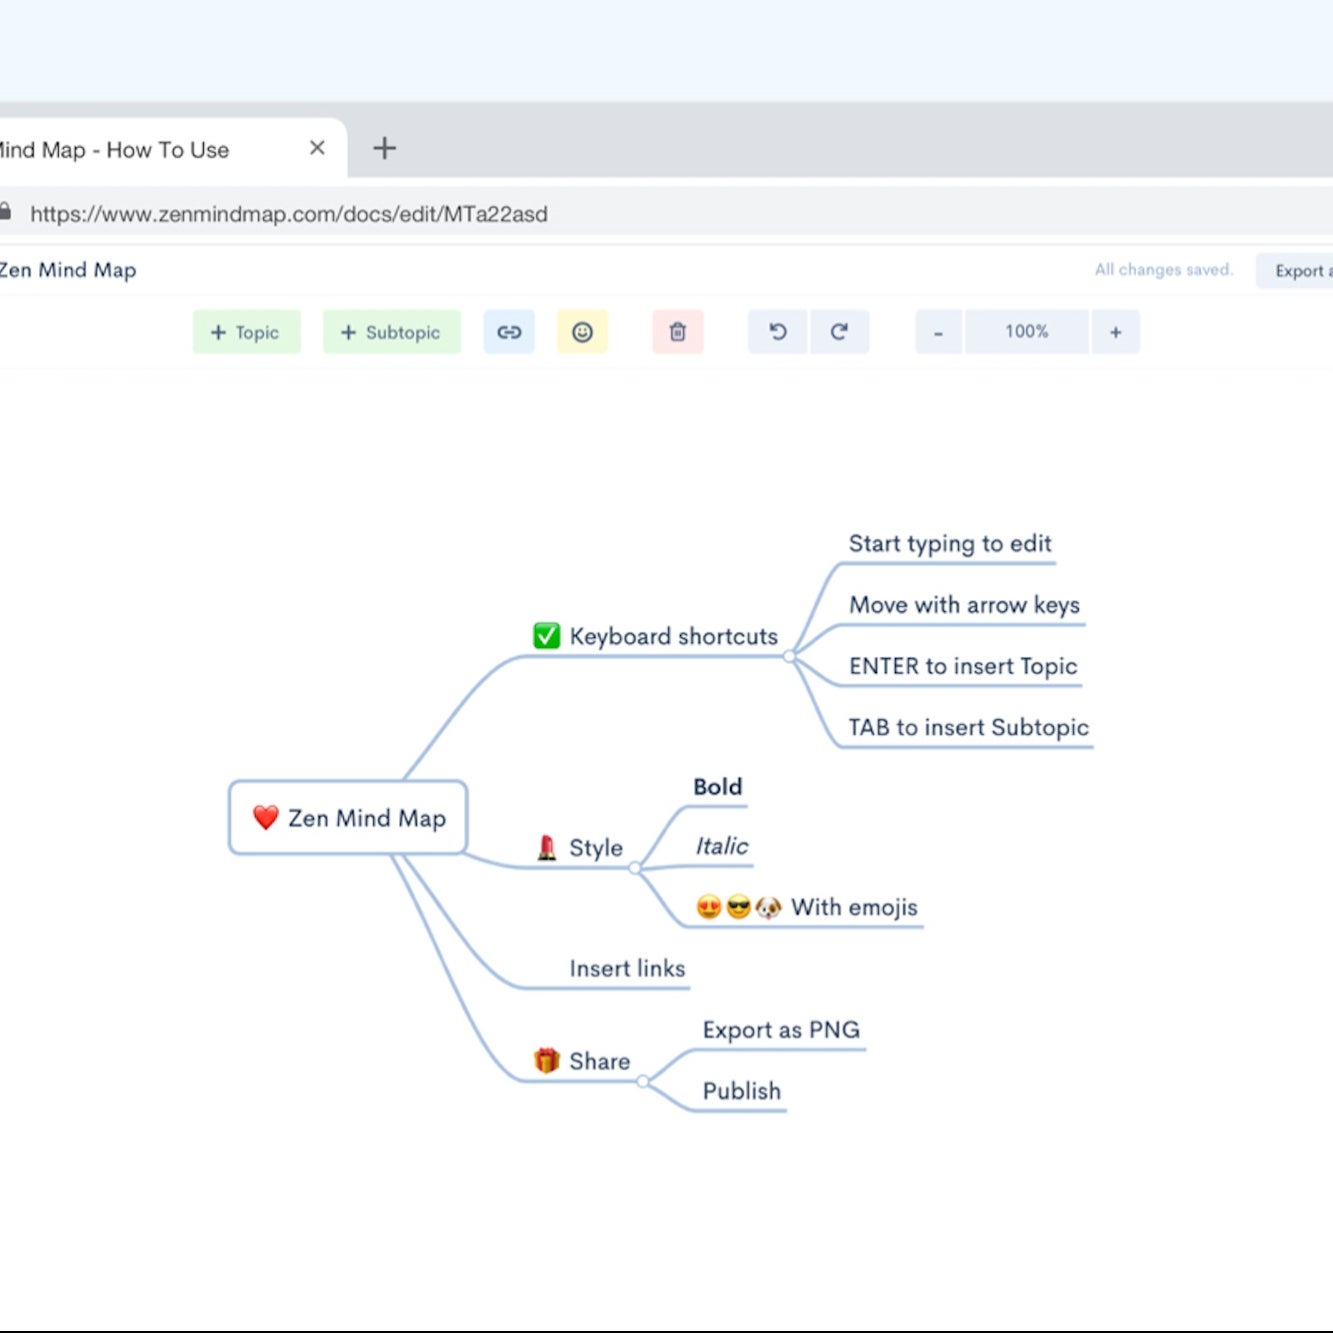Collapse the Keyboard shortcuts branch circle

(790, 657)
